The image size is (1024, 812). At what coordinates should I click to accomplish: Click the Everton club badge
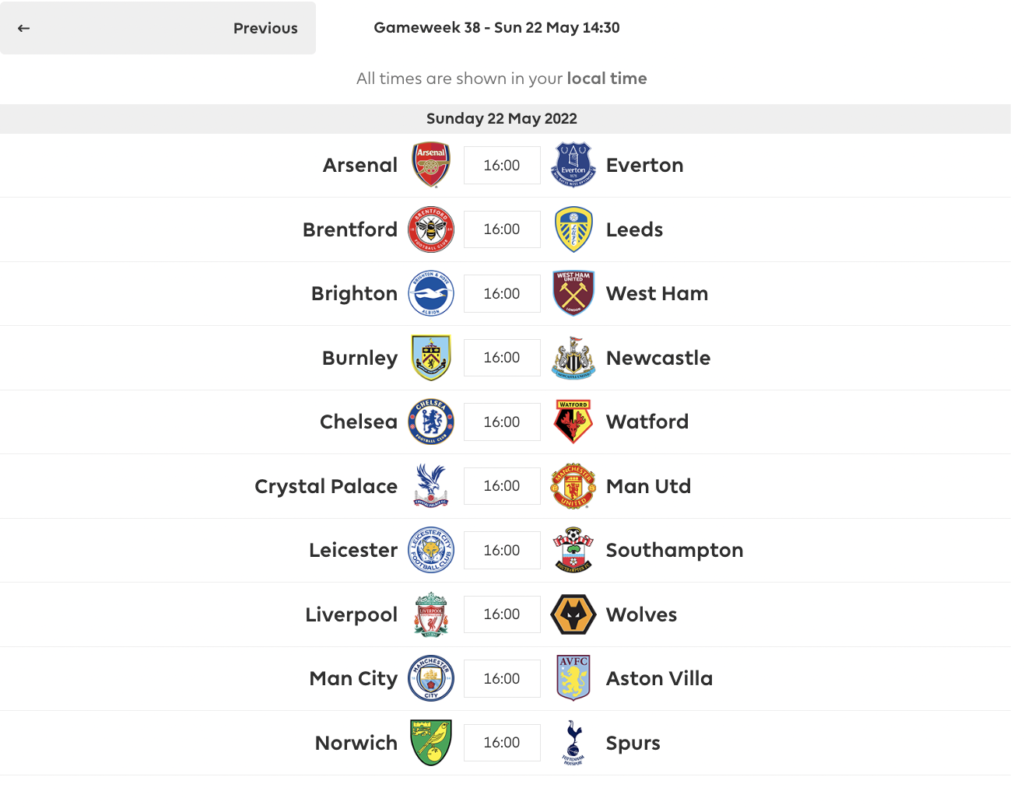(x=573, y=165)
